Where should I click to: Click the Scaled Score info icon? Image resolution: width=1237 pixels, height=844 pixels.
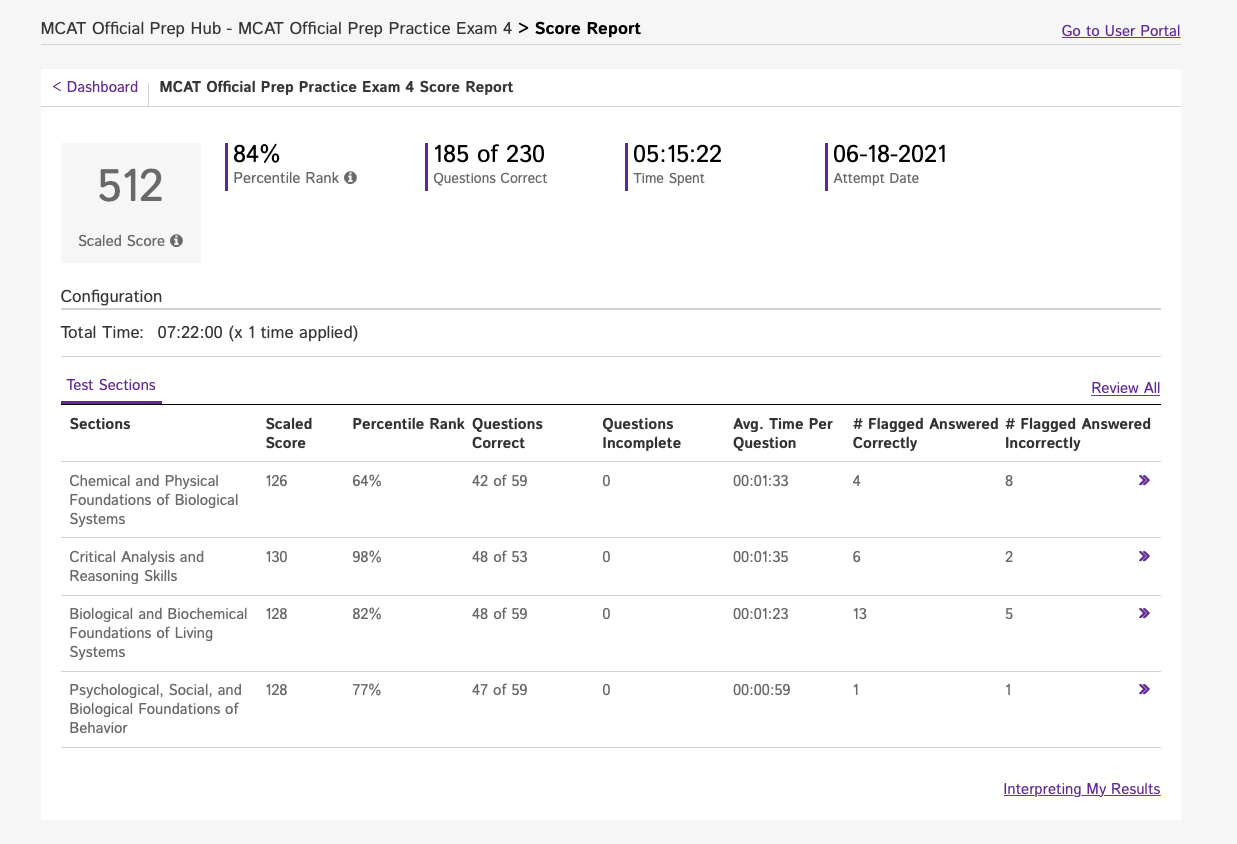click(x=177, y=241)
